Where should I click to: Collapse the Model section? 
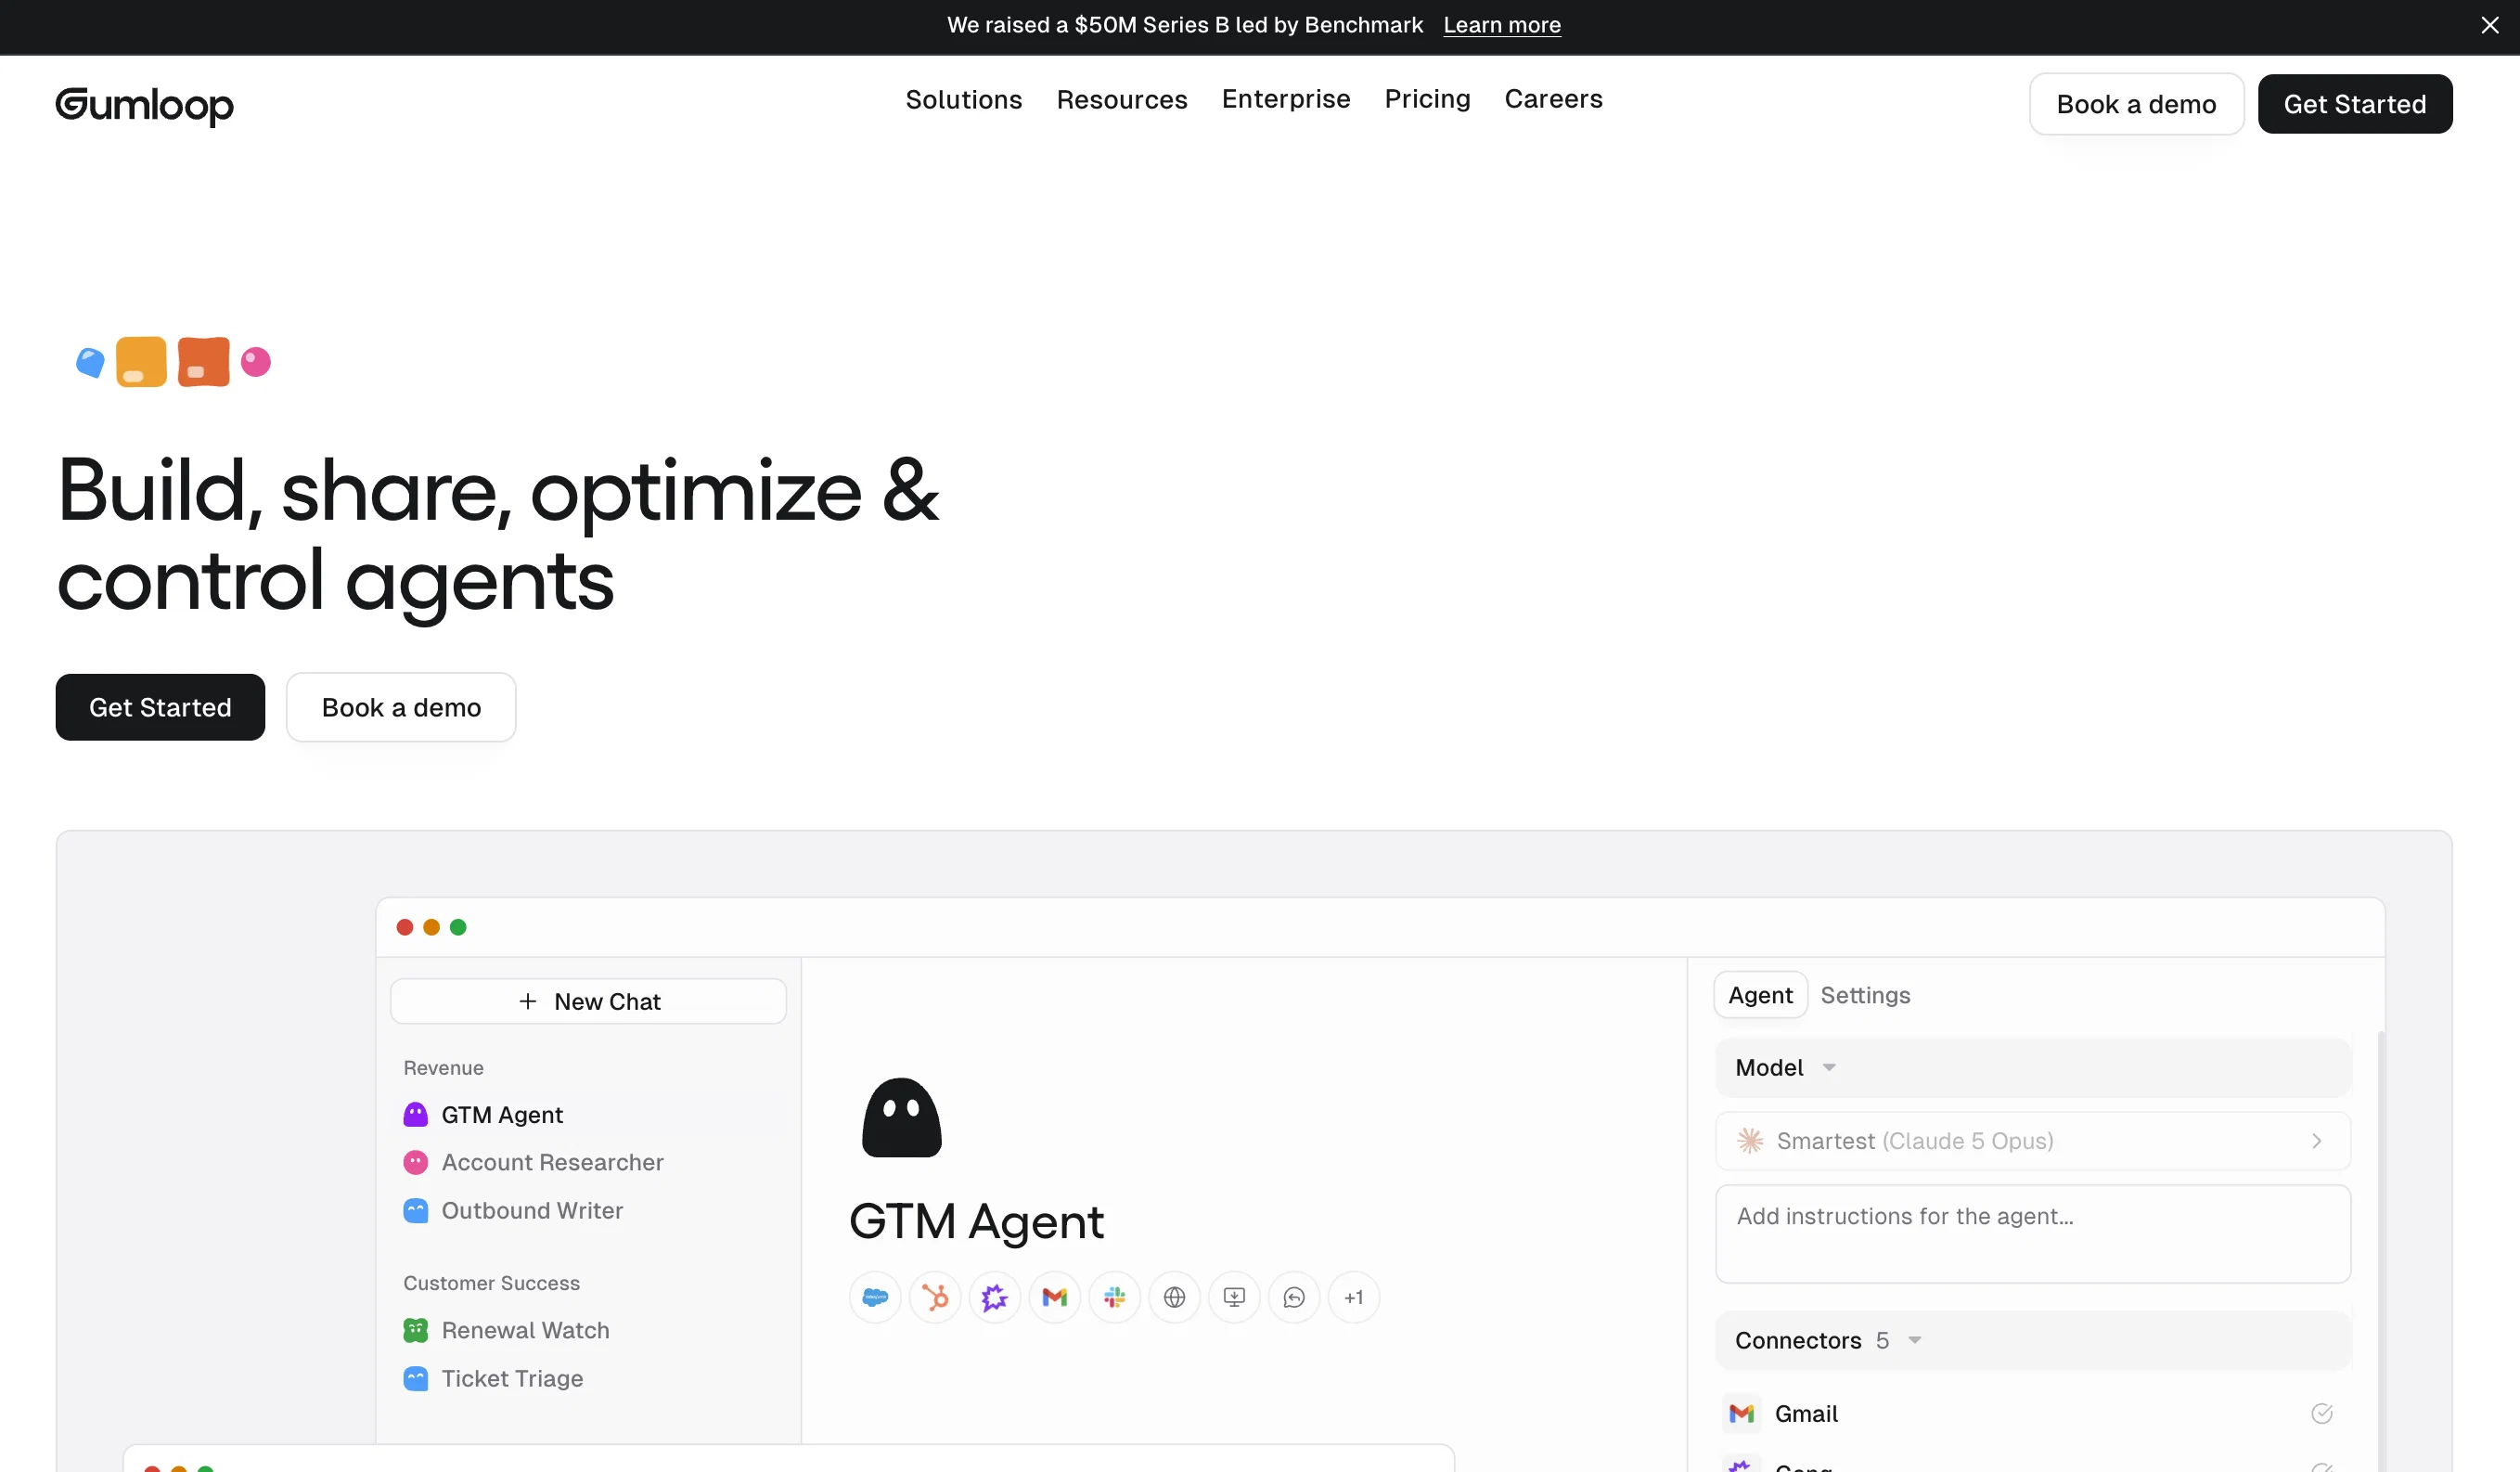pyautogui.click(x=2033, y=1068)
